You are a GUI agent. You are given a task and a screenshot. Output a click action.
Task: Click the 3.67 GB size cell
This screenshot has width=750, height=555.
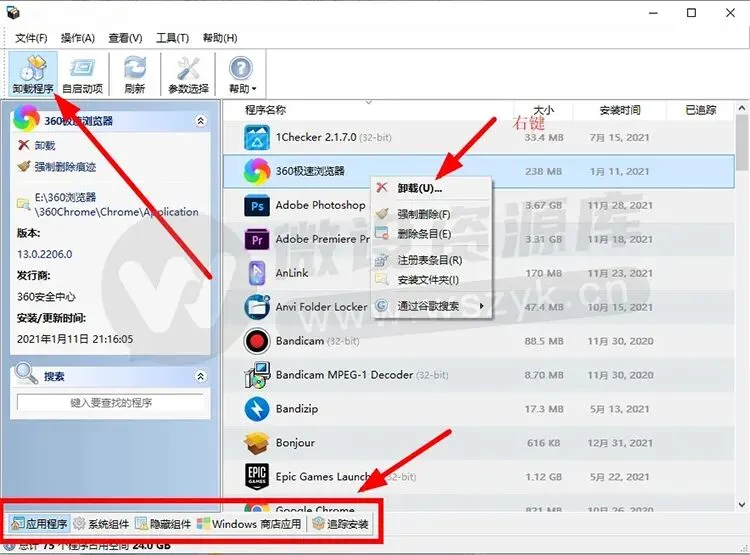[543, 206]
